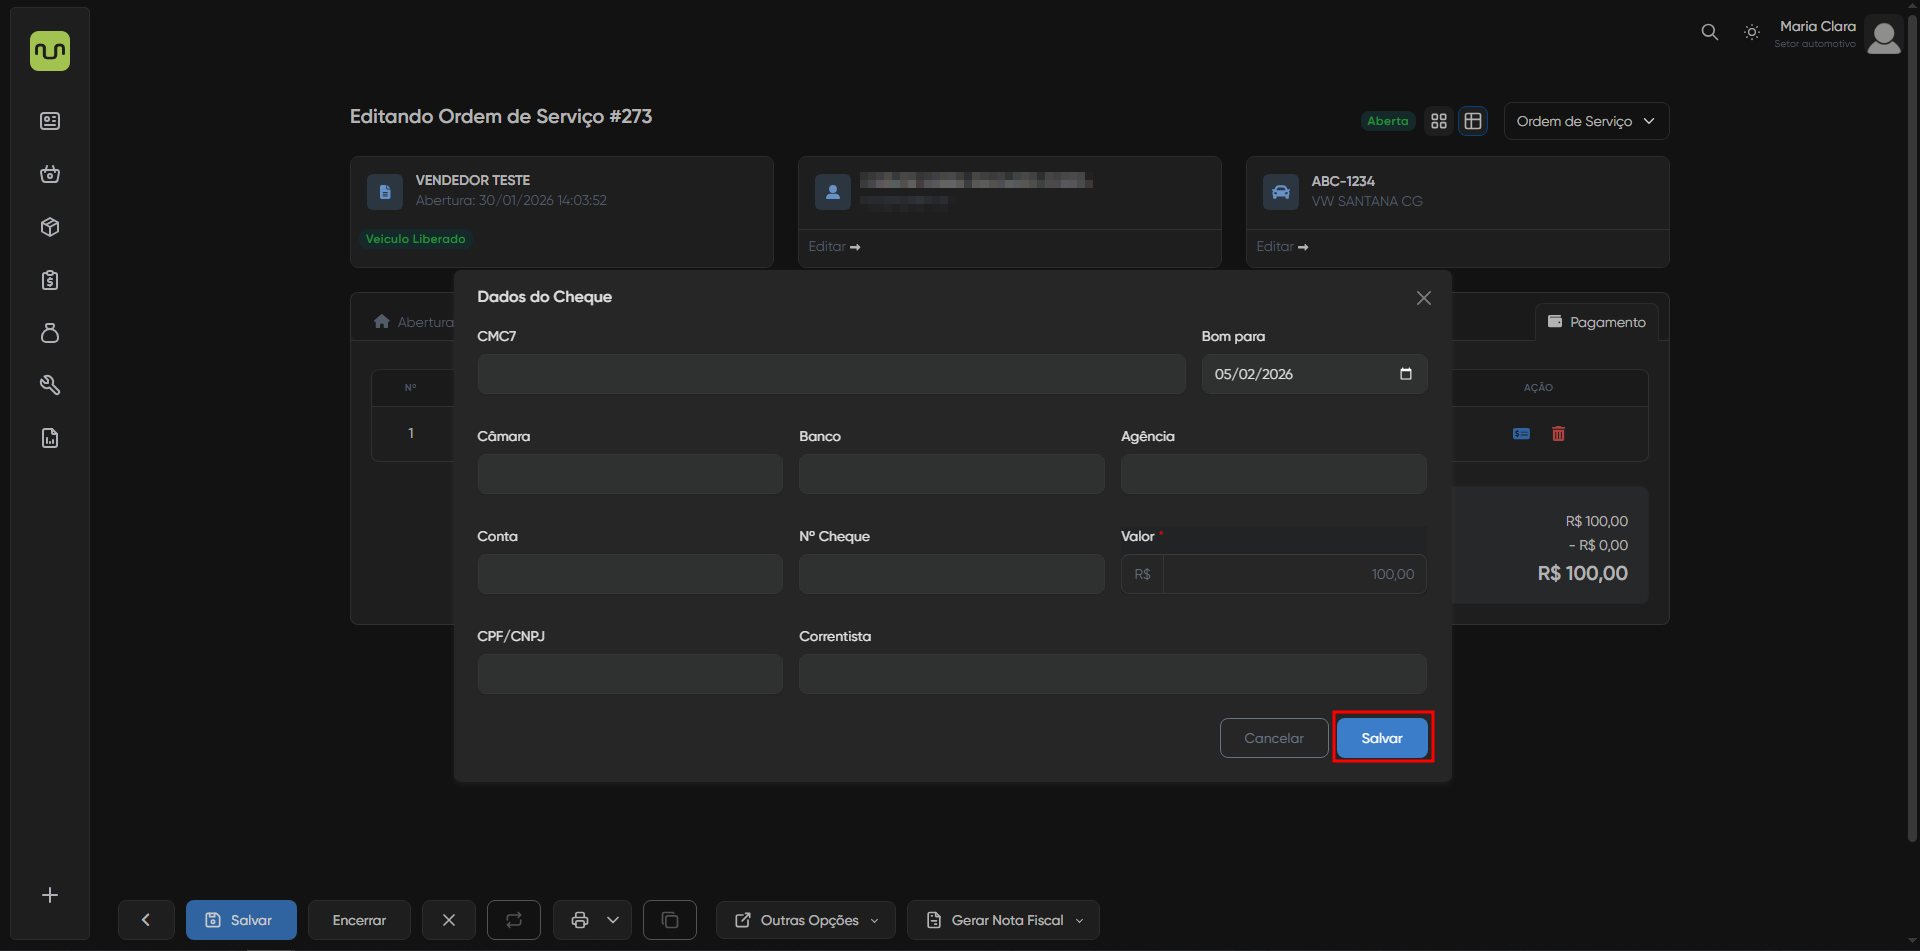Open the calendar picker for Bom para

1405,374
